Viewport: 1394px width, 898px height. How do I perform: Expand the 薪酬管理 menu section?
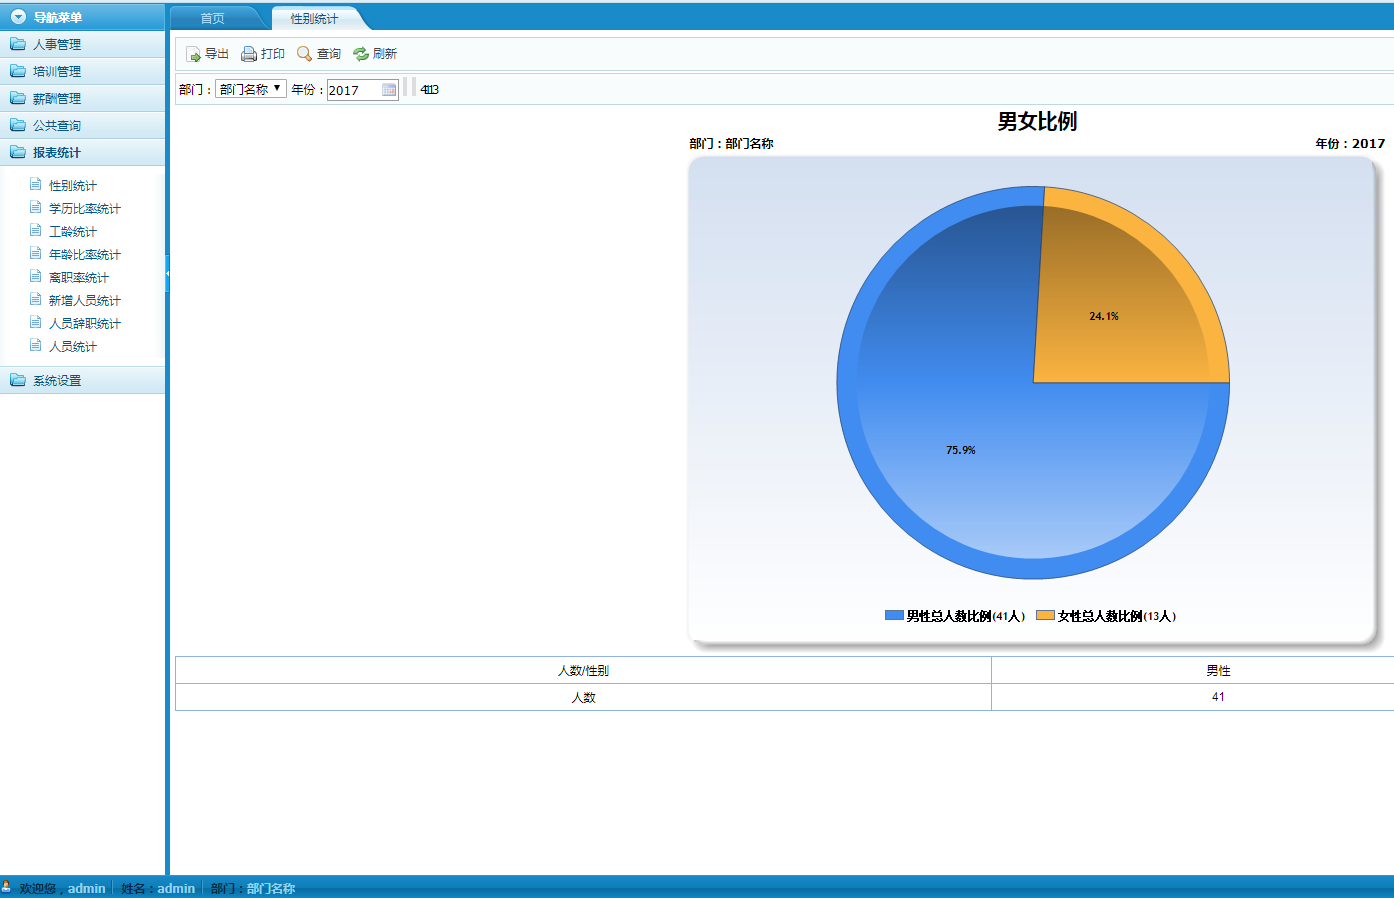point(82,98)
